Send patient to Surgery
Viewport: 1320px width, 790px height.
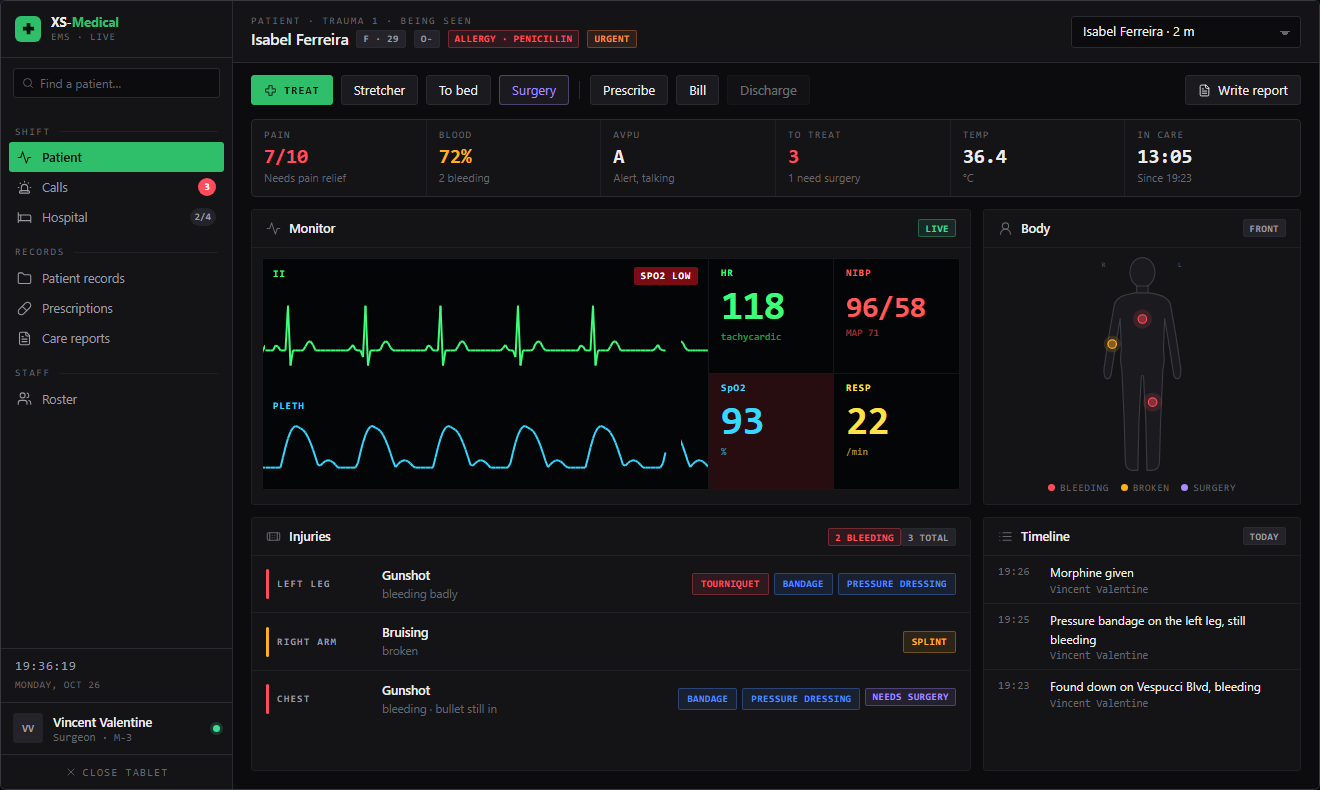coord(534,90)
